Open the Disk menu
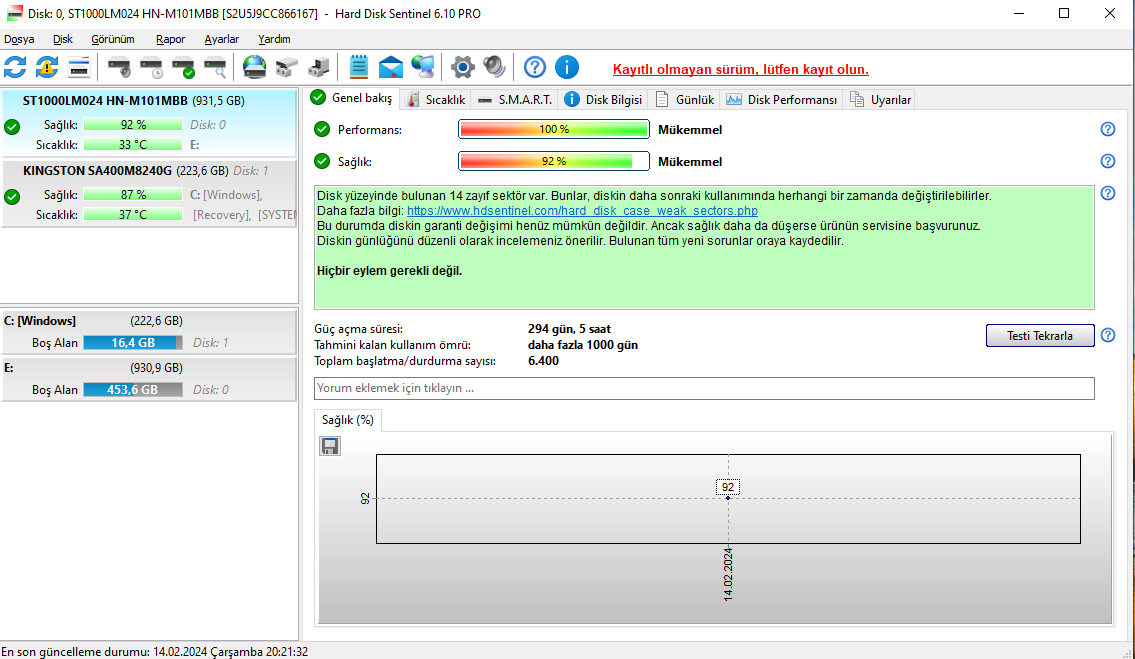 coord(62,39)
